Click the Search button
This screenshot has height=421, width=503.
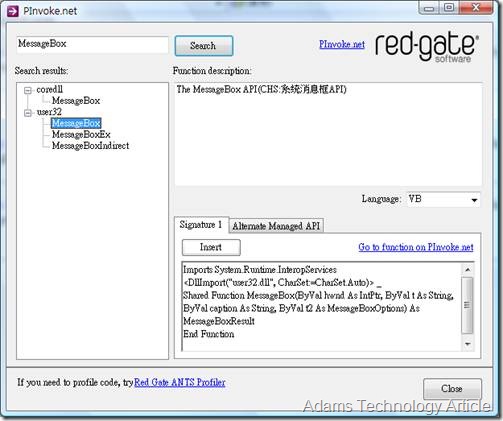click(x=203, y=46)
